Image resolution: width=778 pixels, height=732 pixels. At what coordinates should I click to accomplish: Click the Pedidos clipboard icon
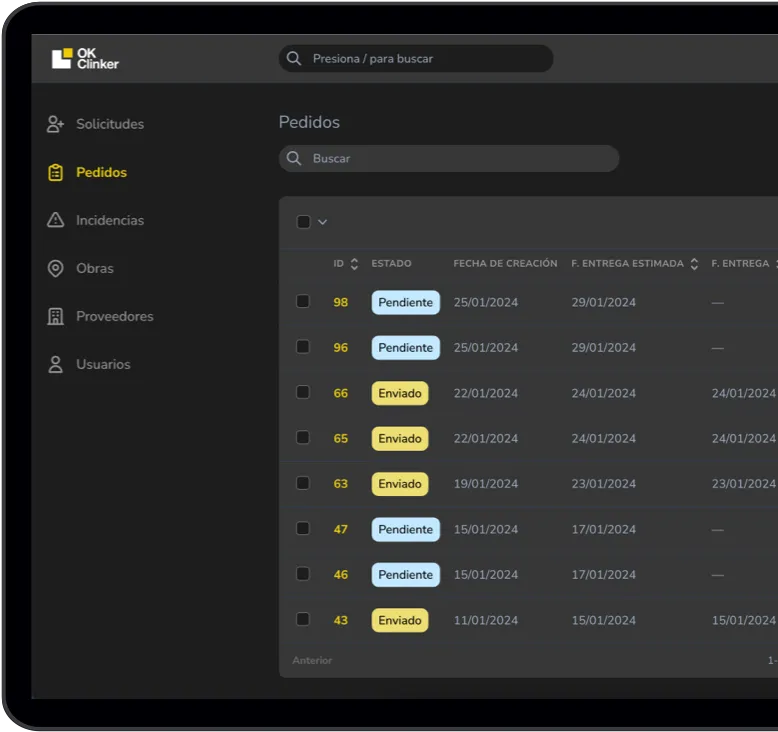[x=55, y=172]
